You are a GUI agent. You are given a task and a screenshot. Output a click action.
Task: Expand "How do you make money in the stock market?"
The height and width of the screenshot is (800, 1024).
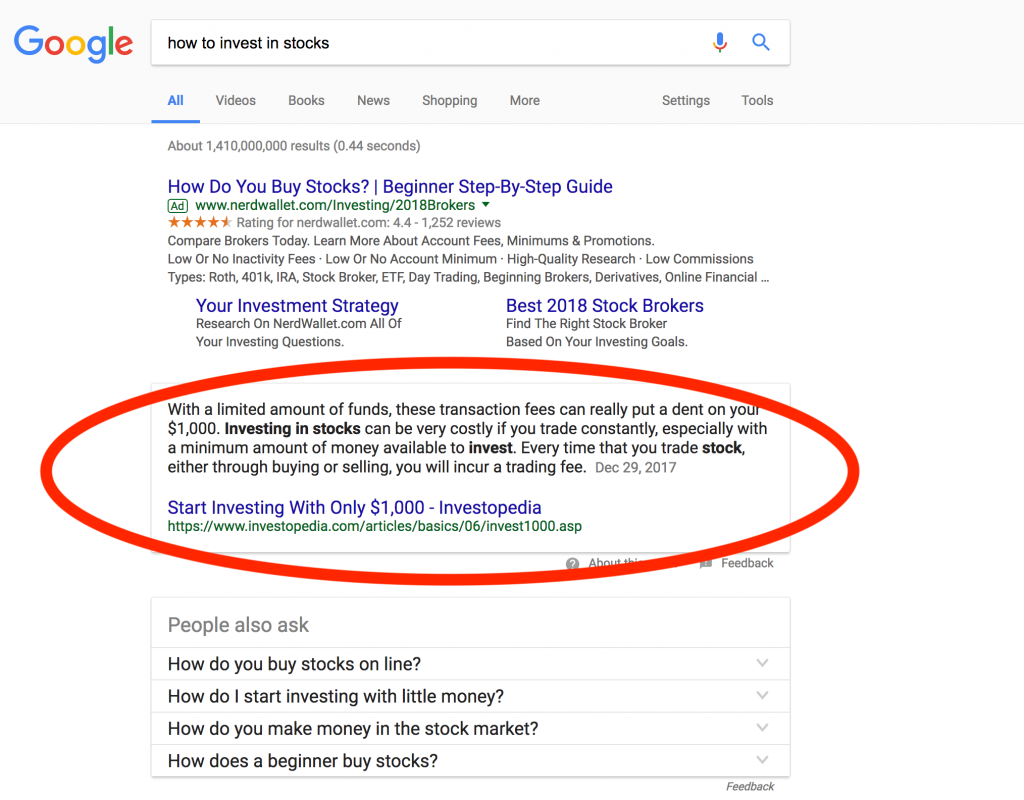470,728
